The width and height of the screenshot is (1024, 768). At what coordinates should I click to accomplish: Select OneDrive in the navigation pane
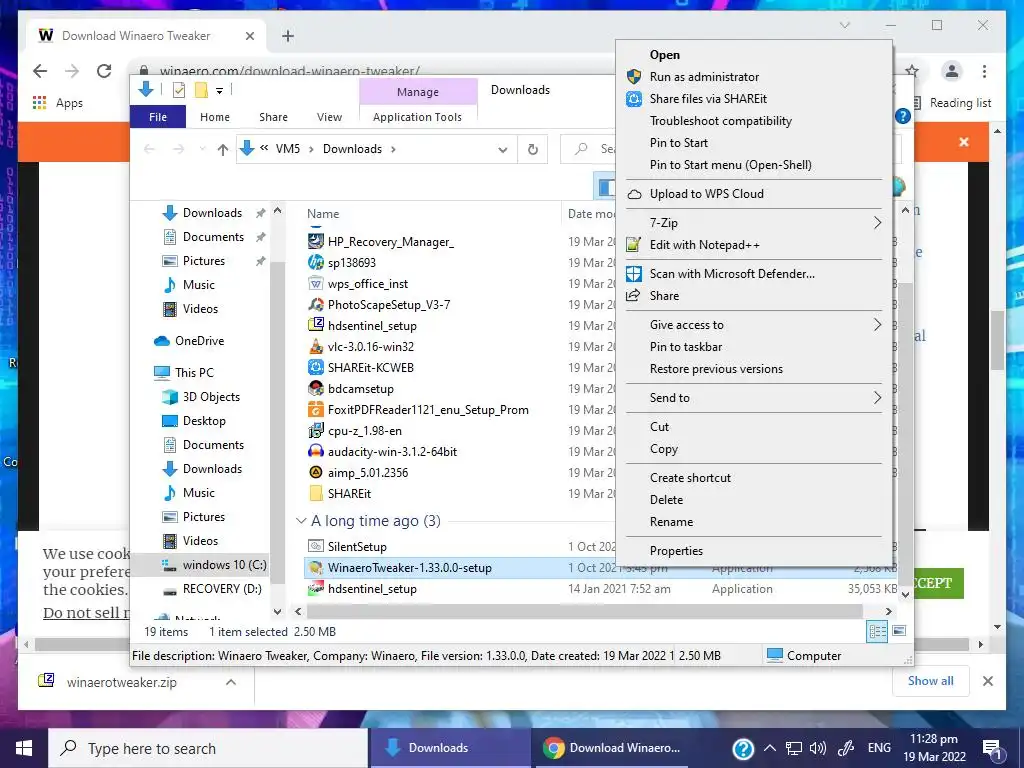(x=199, y=341)
